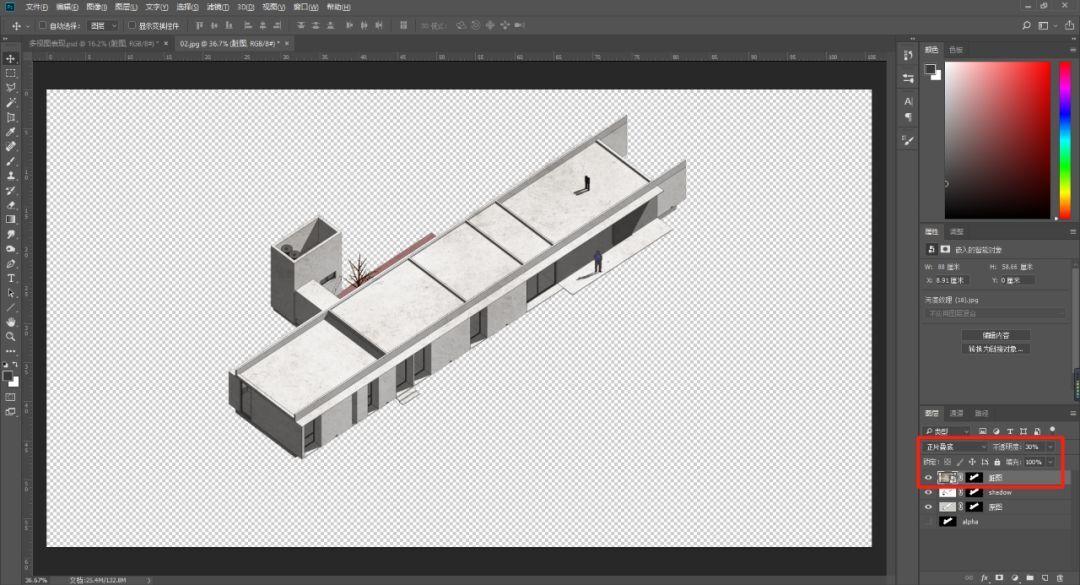Open auto-select 图层 dropdown in options bar

tap(103, 25)
